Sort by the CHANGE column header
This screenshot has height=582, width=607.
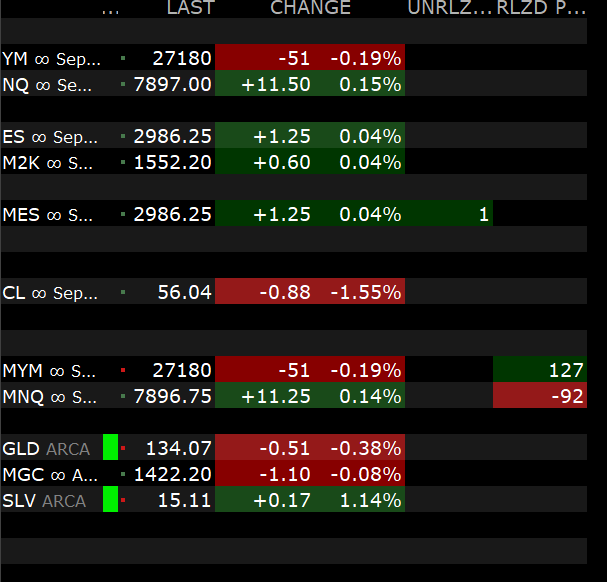pos(310,8)
